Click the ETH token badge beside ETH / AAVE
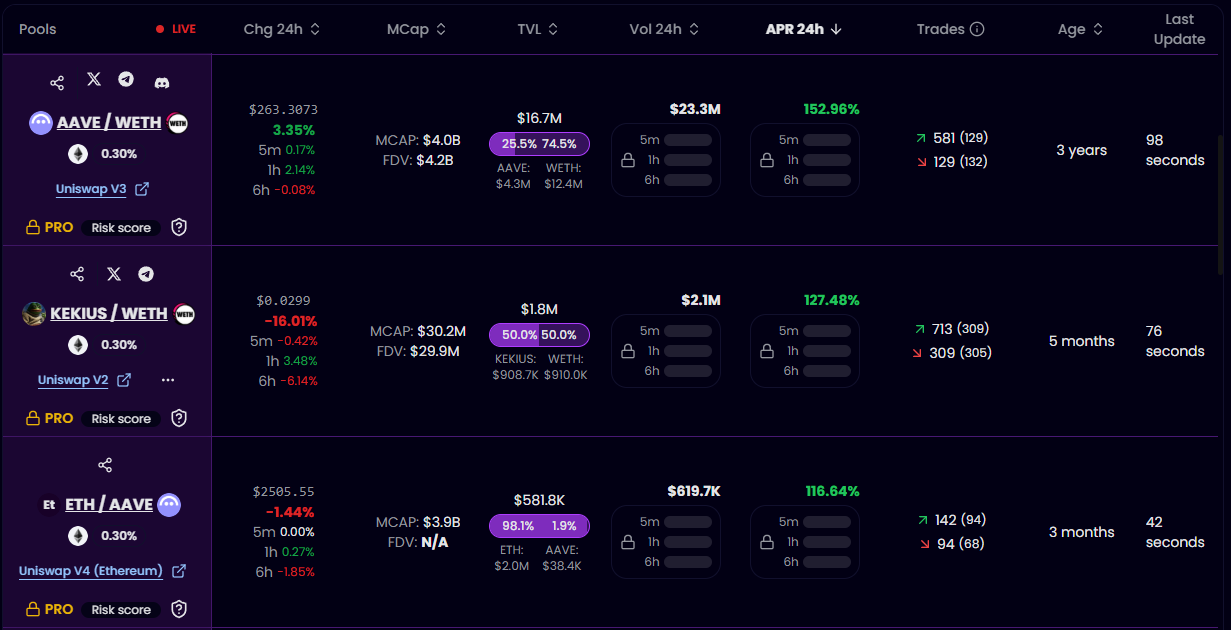 click(x=48, y=505)
